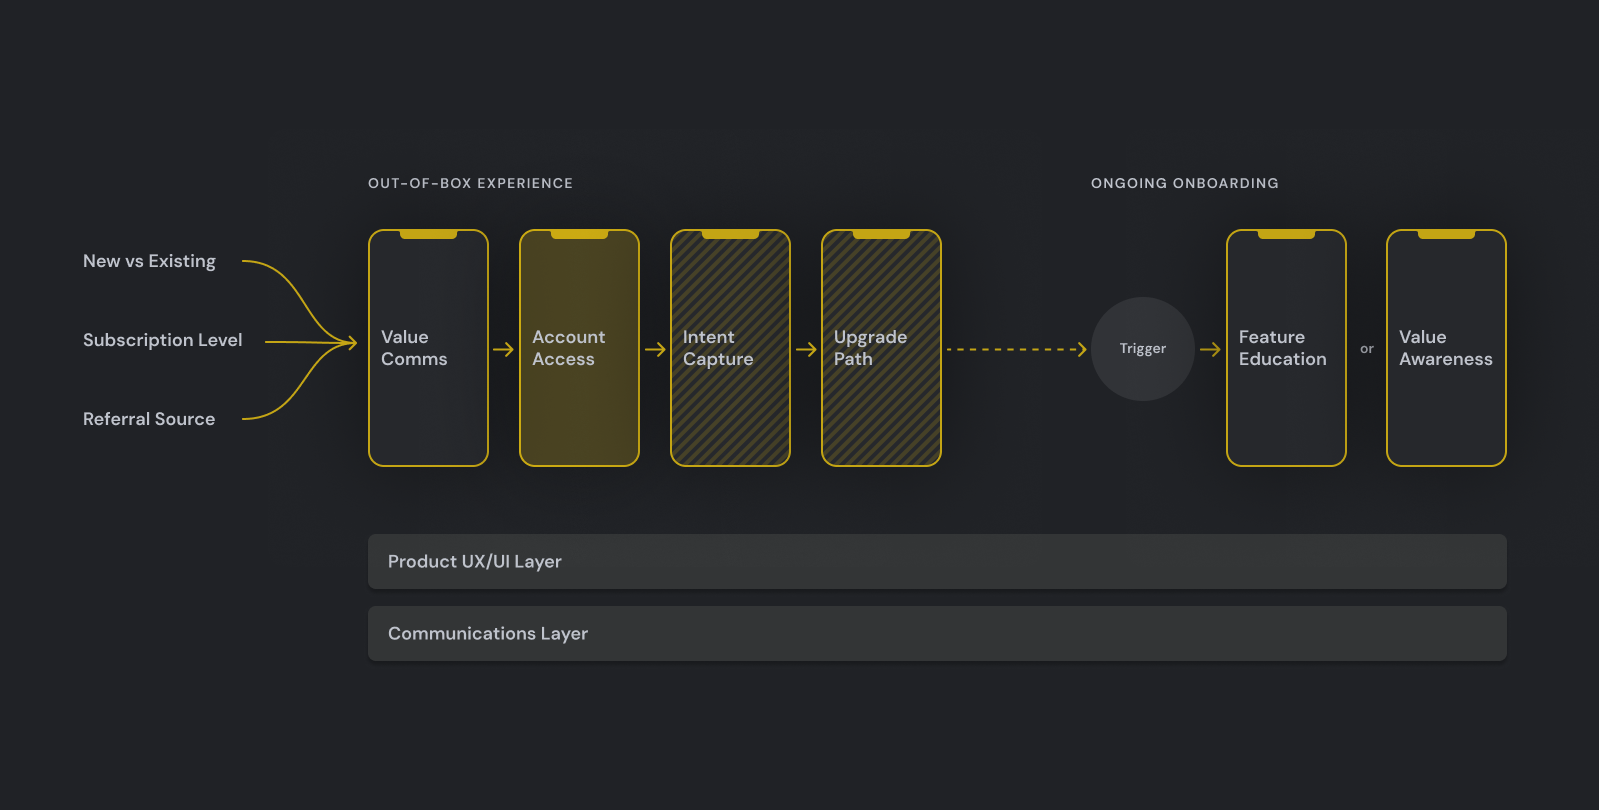This screenshot has width=1599, height=810.
Task: Select the Communications Layer bar
Action: (937, 634)
